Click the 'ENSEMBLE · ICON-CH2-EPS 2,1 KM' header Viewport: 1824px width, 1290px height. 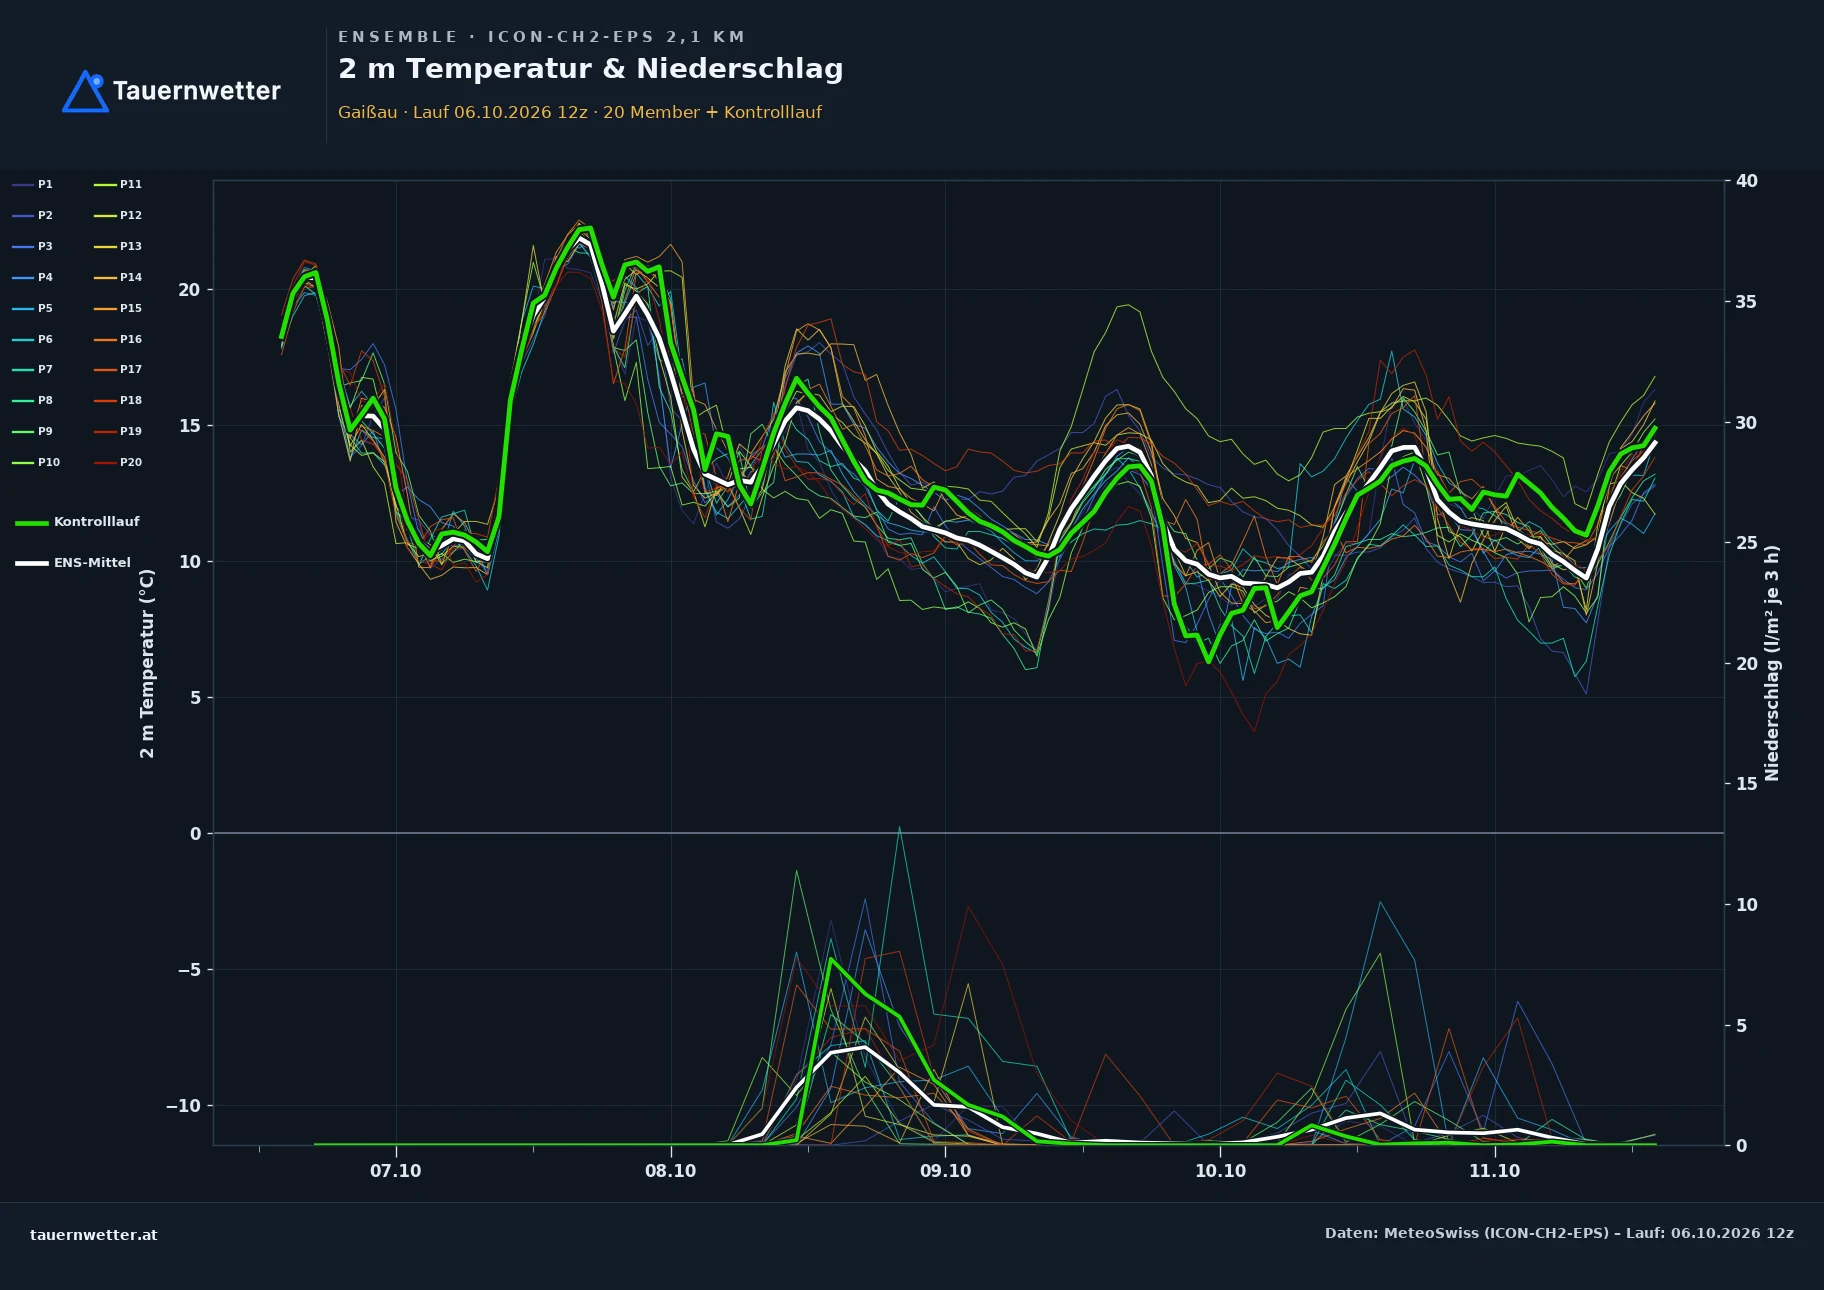[x=541, y=37]
